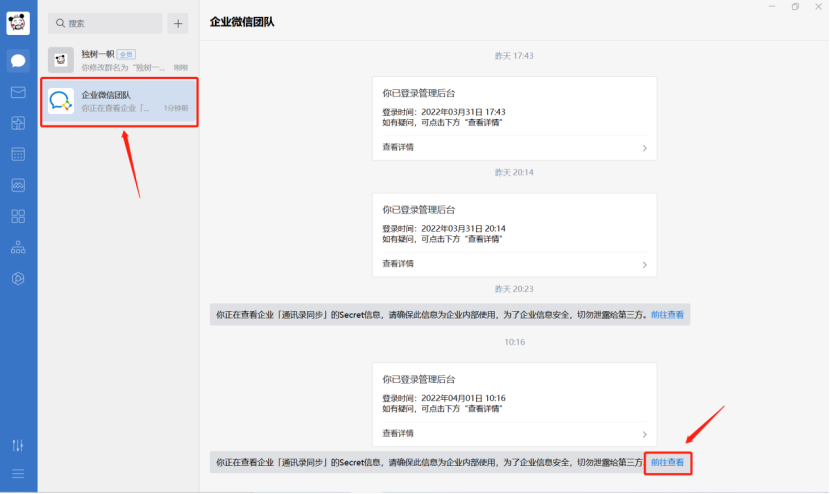Open the Calendar icon in the sidebar
This screenshot has width=830, height=494.
[18, 154]
